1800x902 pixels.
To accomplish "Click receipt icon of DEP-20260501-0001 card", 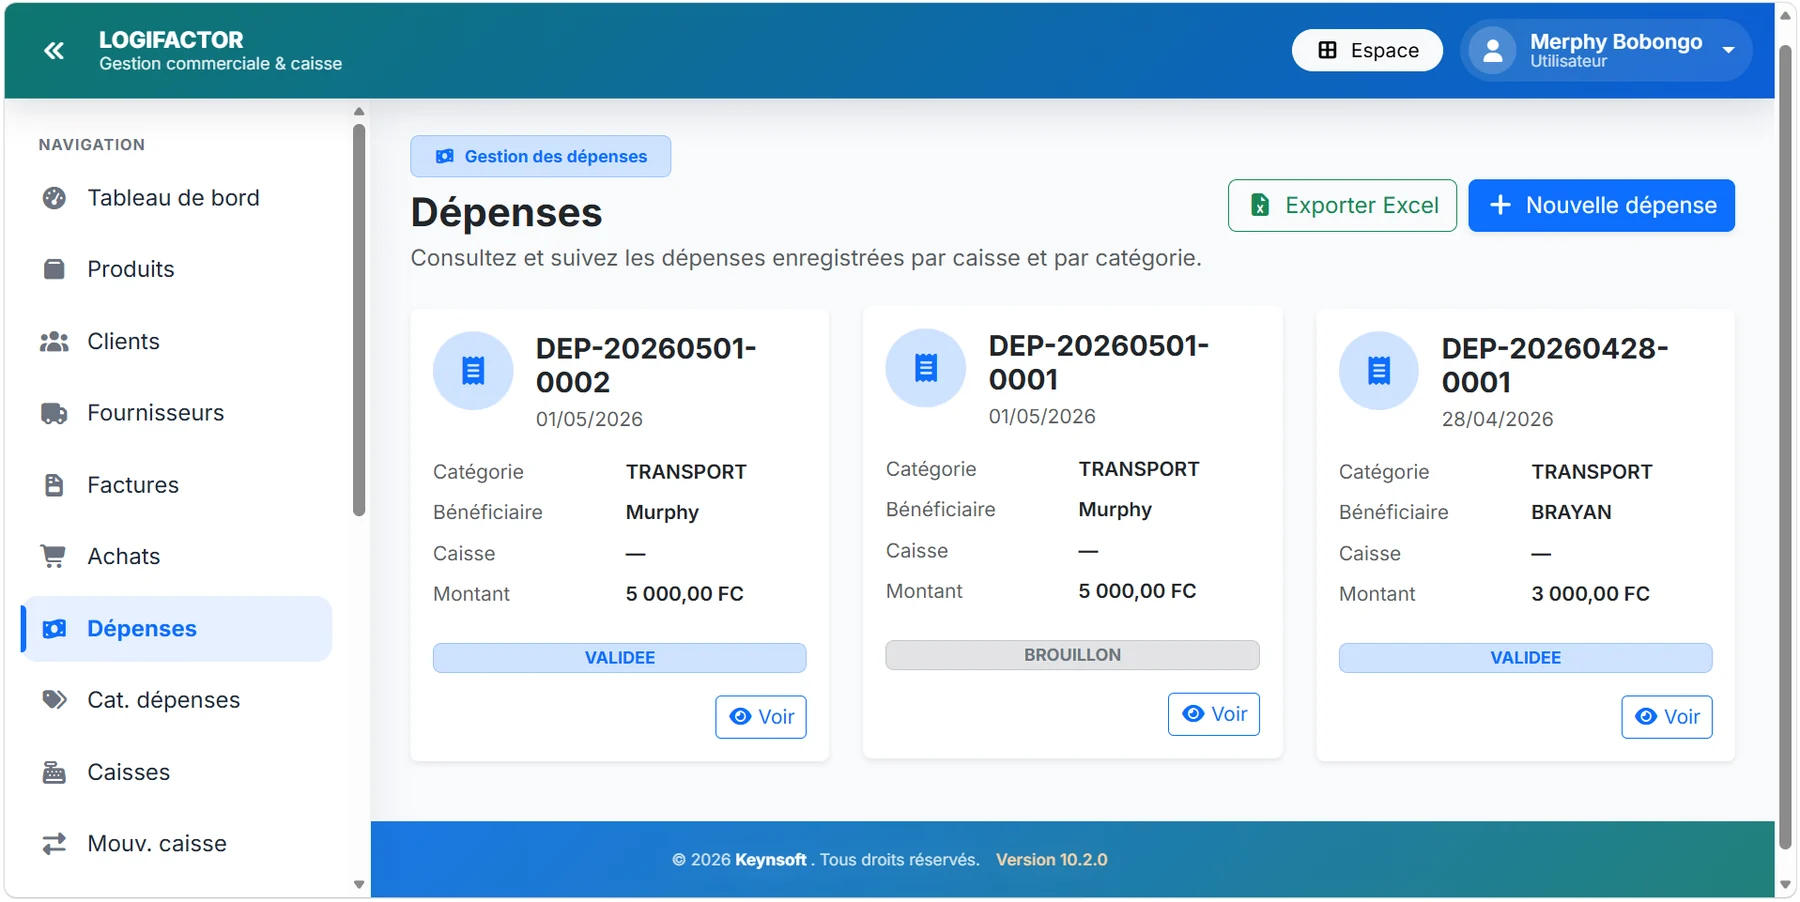I will (x=926, y=368).
